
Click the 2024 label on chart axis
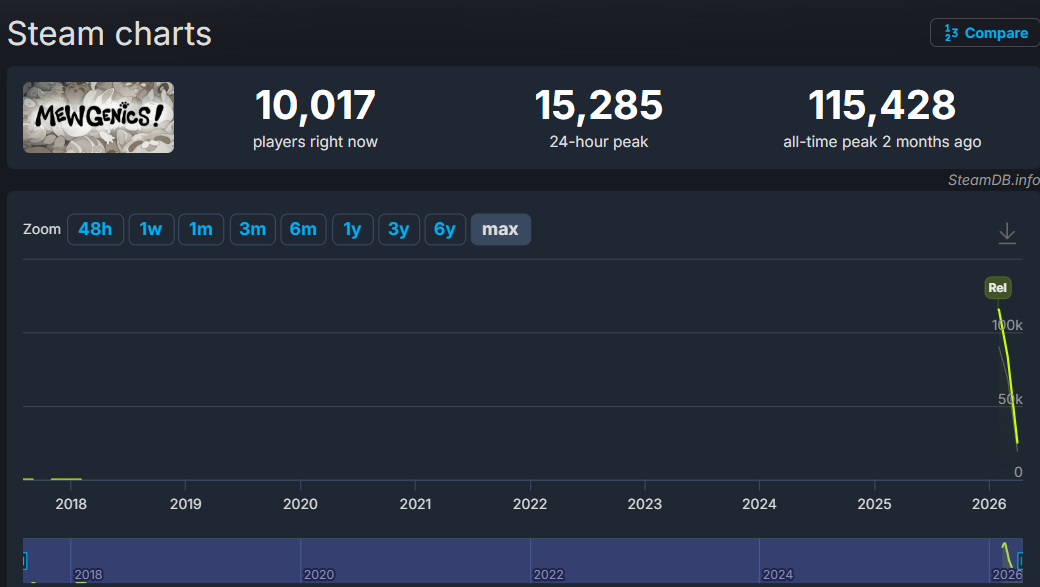tap(759, 504)
